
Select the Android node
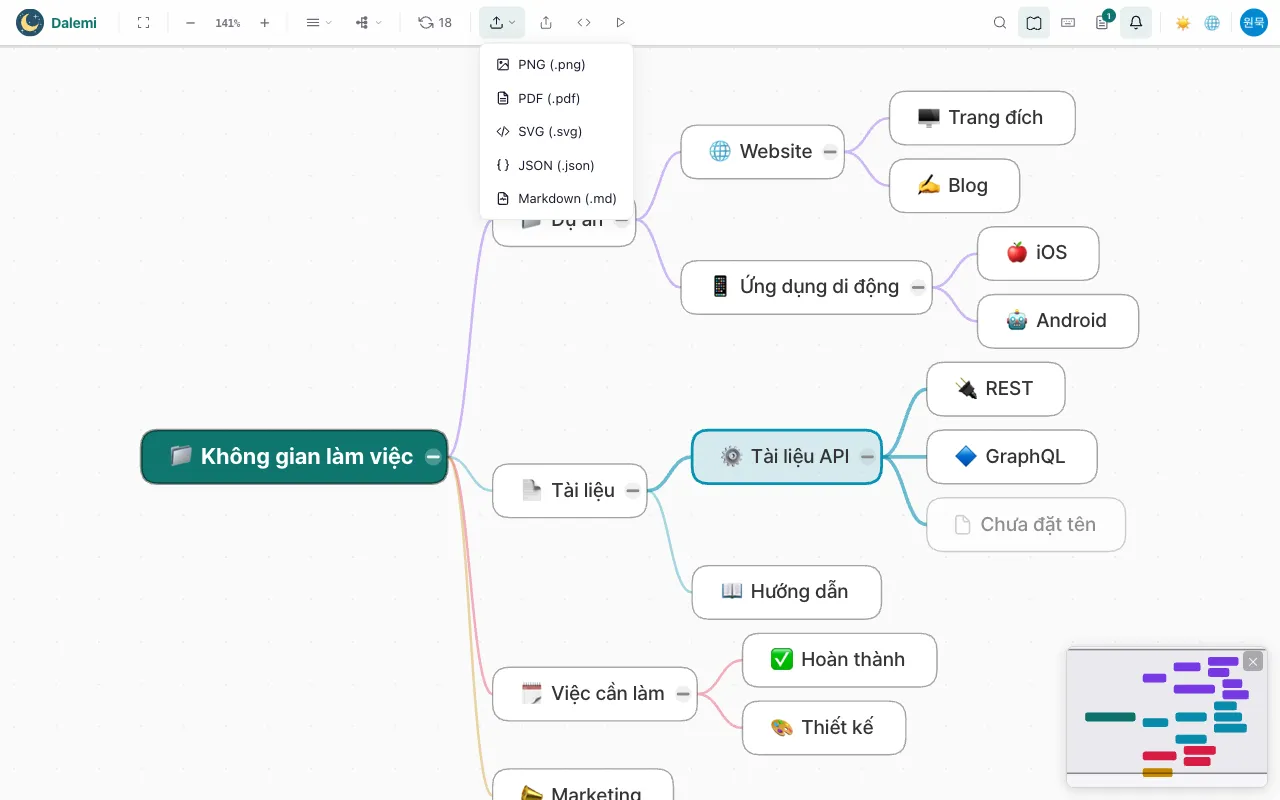click(x=1058, y=321)
